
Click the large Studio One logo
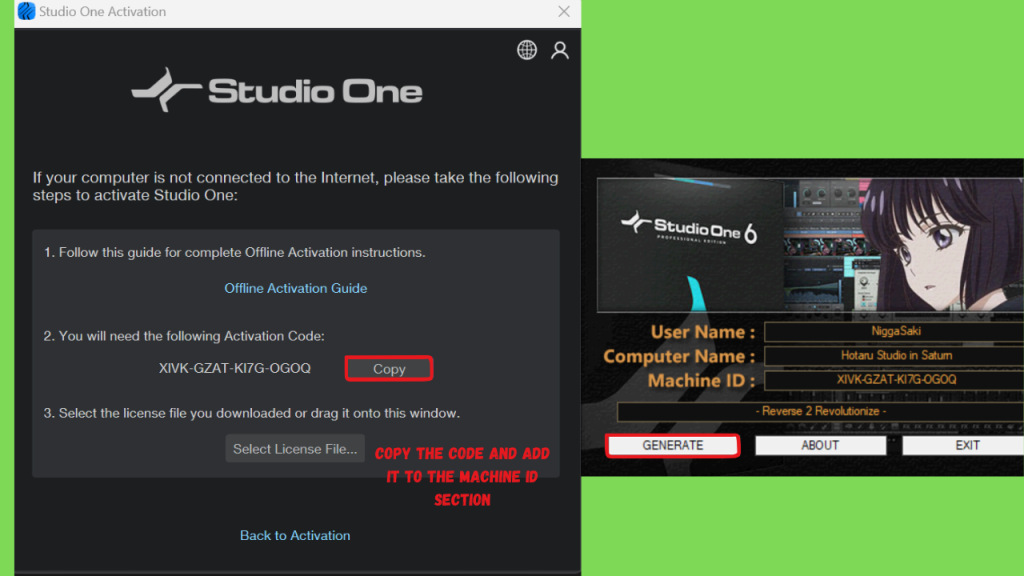[277, 90]
